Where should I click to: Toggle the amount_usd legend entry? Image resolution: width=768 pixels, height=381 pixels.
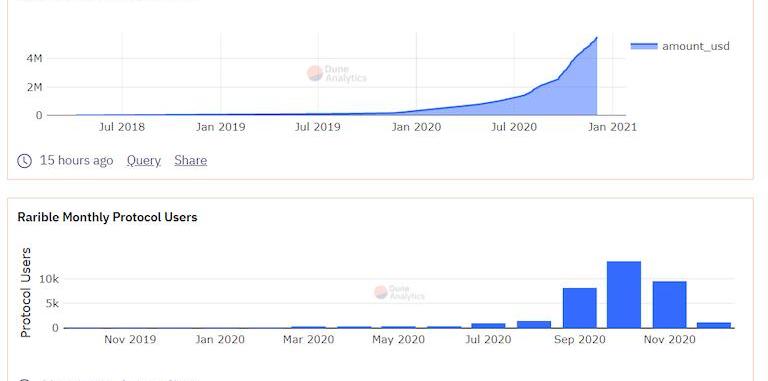coord(680,46)
